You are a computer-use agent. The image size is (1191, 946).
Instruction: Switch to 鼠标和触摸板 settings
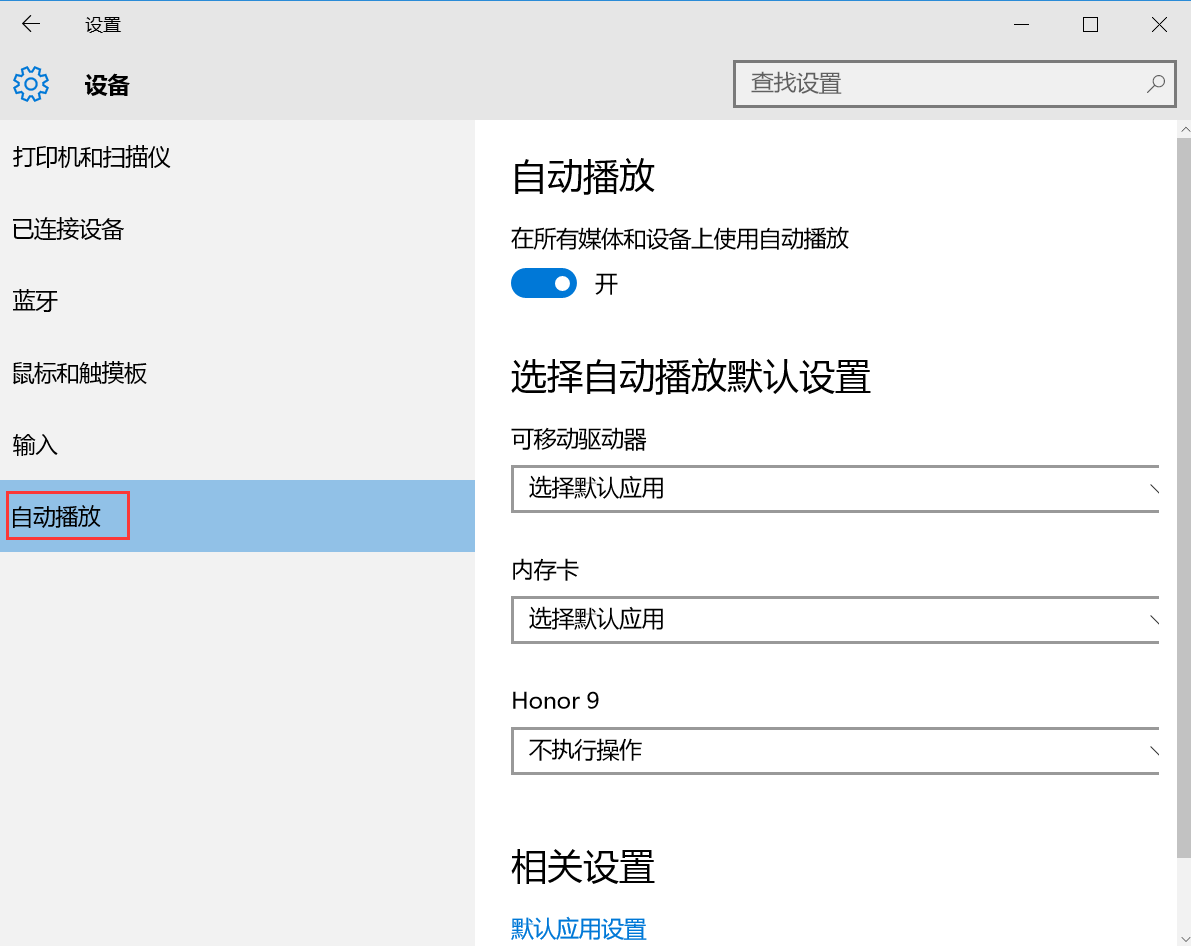(80, 373)
